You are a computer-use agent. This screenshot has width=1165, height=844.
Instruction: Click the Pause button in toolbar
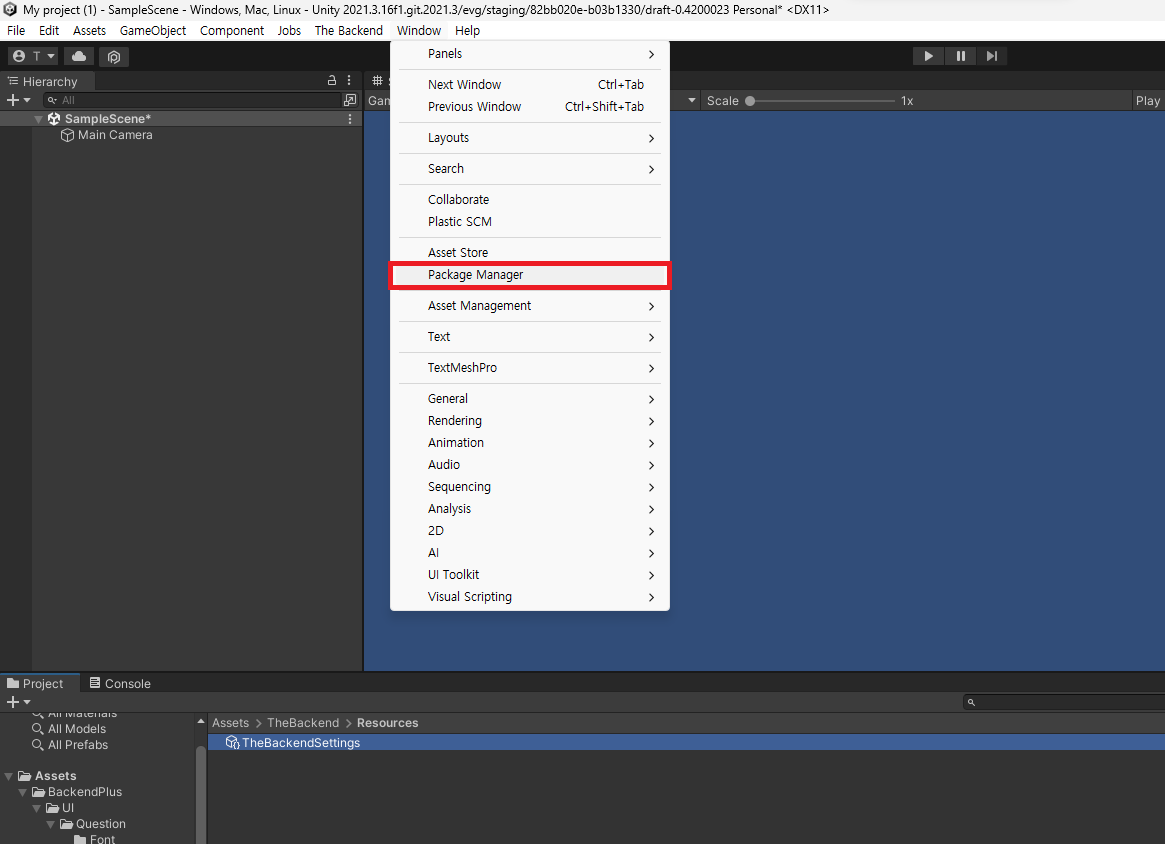coord(961,56)
